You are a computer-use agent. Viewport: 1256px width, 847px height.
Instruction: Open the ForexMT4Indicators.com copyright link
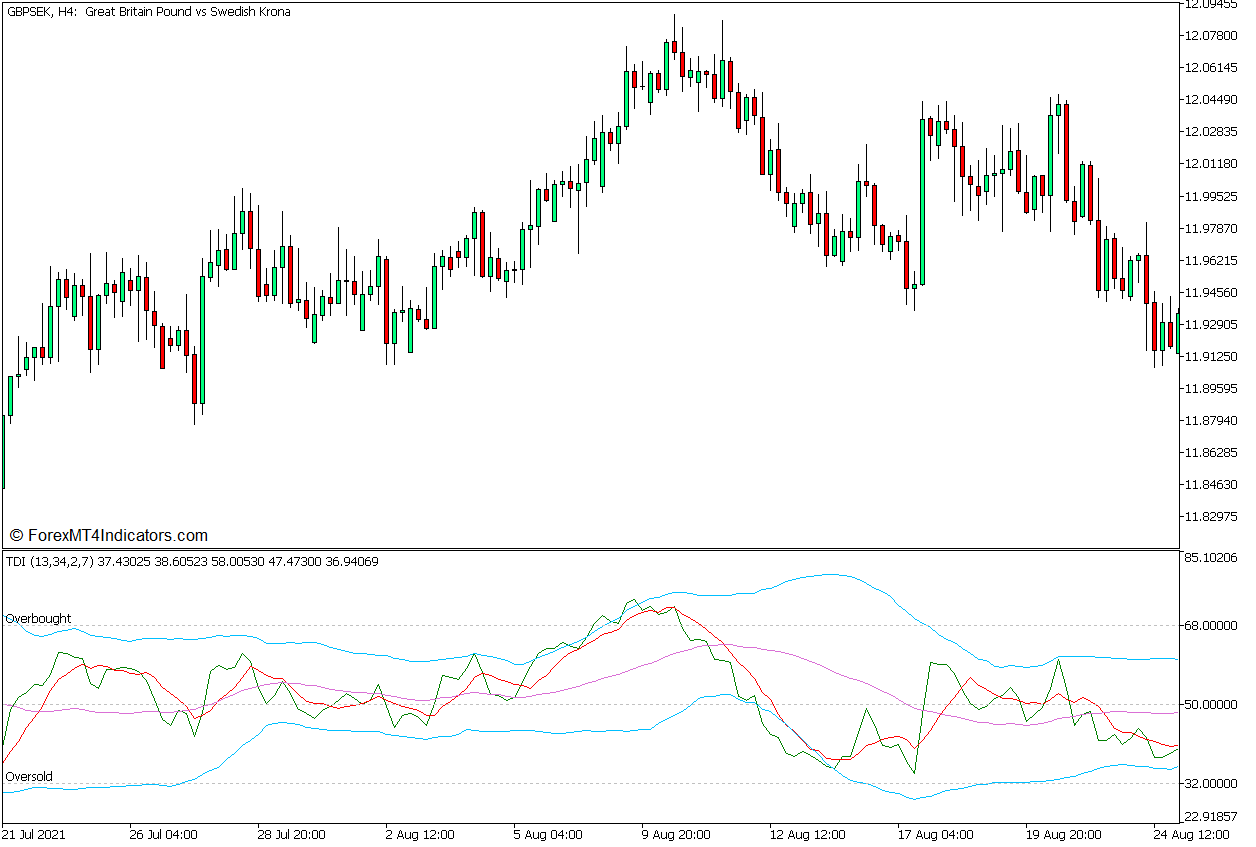point(110,533)
